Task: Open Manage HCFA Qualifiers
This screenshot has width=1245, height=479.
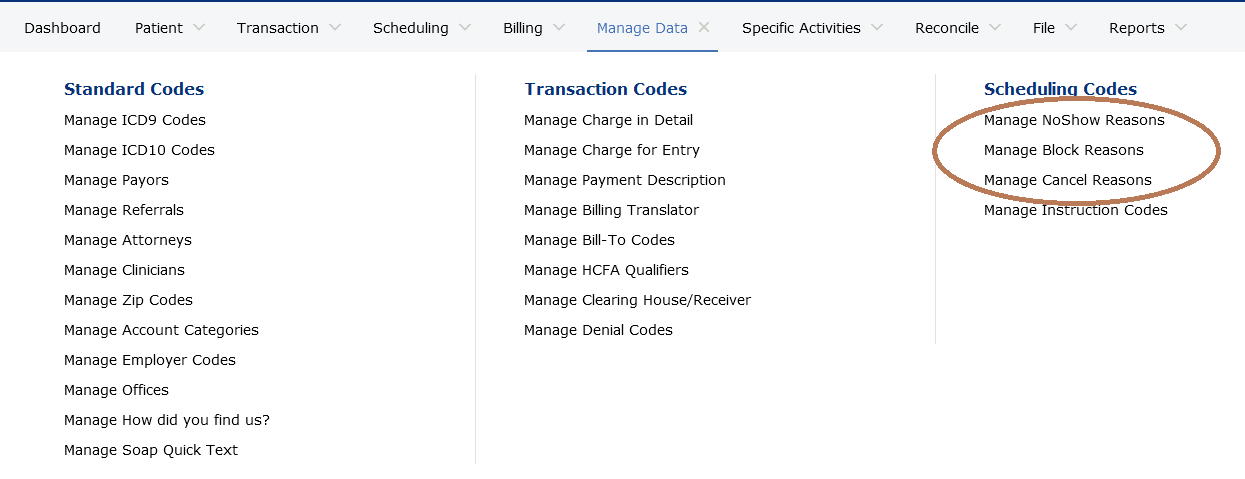Action: (606, 270)
